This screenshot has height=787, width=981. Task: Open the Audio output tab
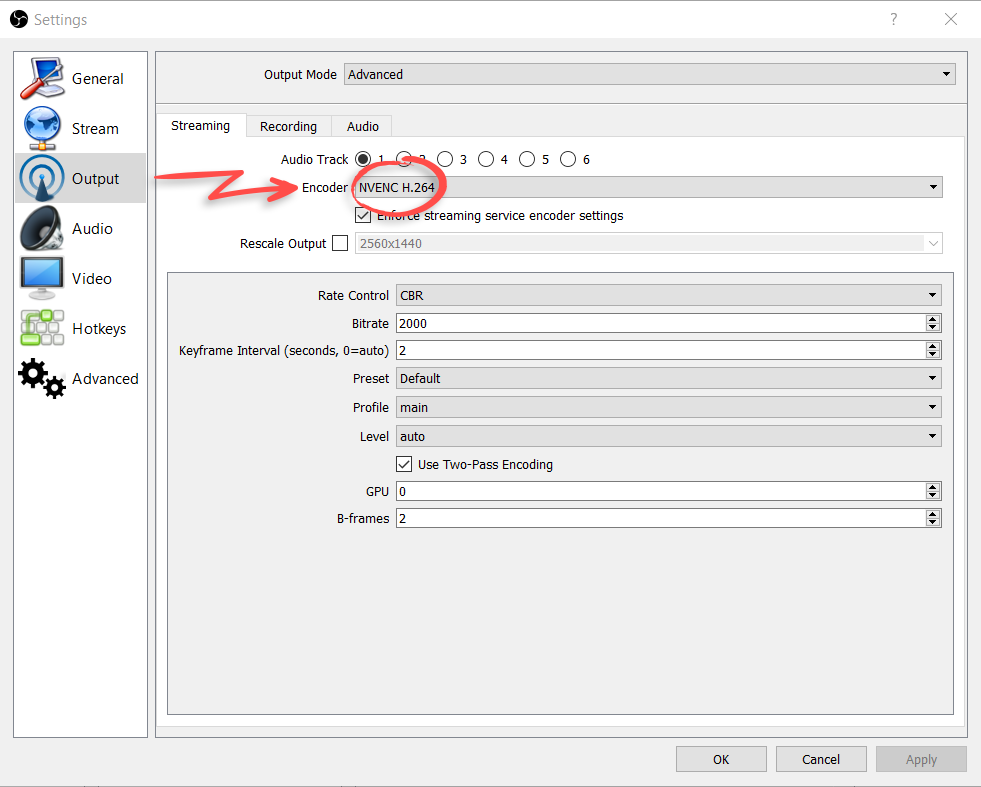(x=361, y=126)
